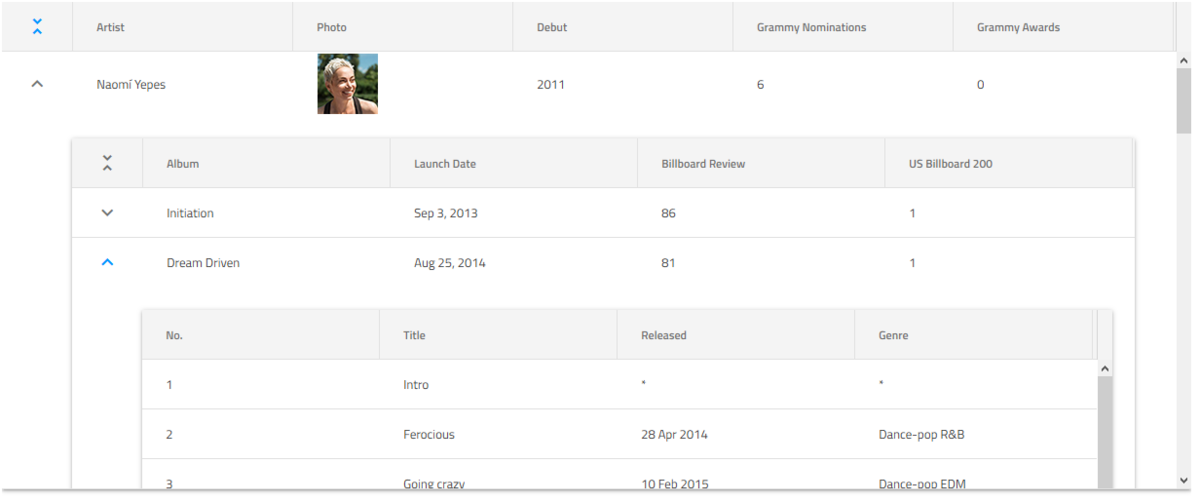This screenshot has width=1200, height=503.
Task: Click the main grid vertical scrollbar thumb
Action: [1184, 100]
